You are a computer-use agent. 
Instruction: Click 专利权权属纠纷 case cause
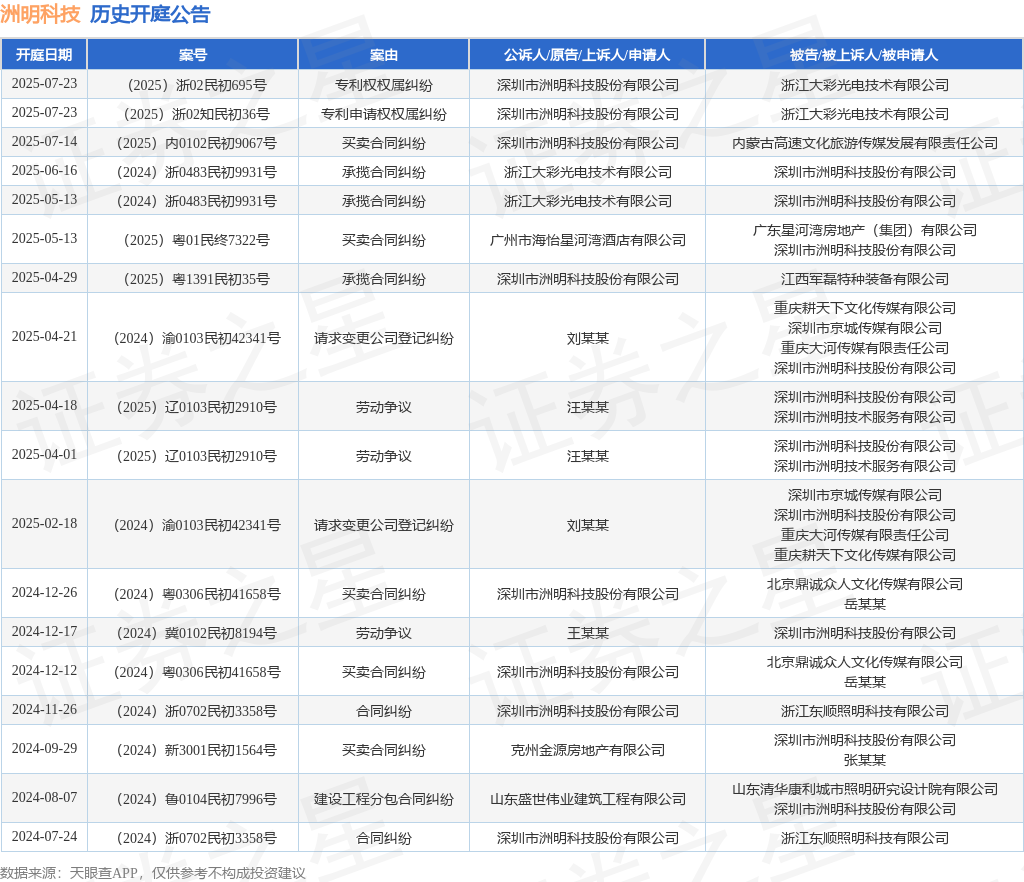click(383, 85)
